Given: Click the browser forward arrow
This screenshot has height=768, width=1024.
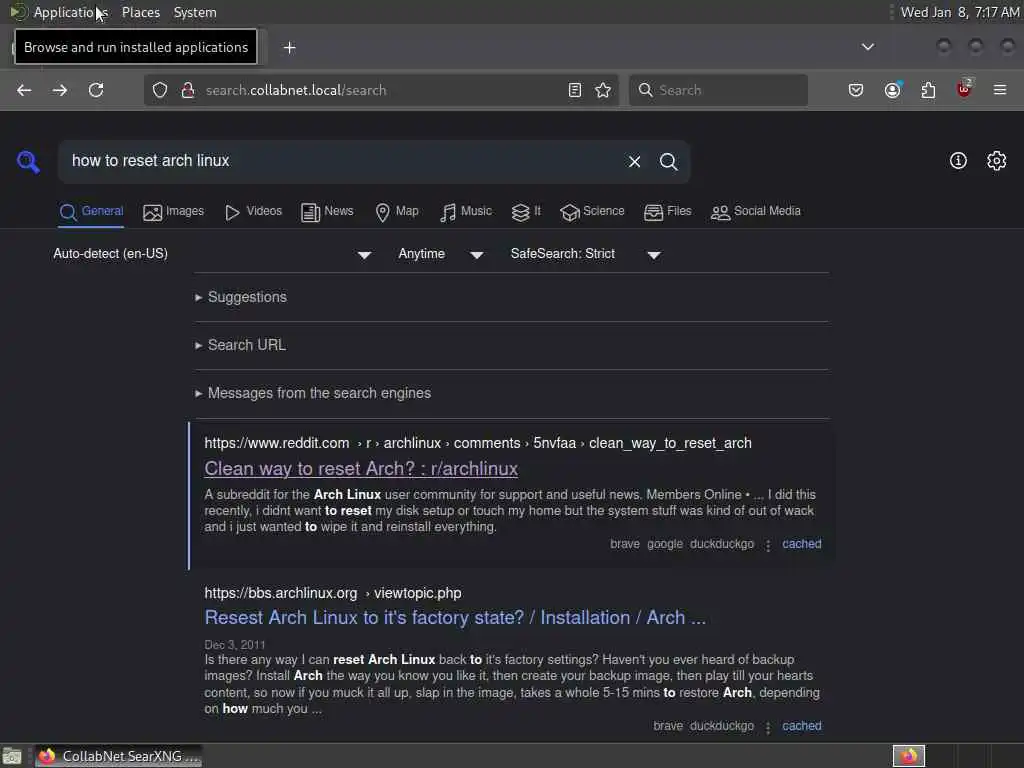Looking at the screenshot, I should pos(60,90).
